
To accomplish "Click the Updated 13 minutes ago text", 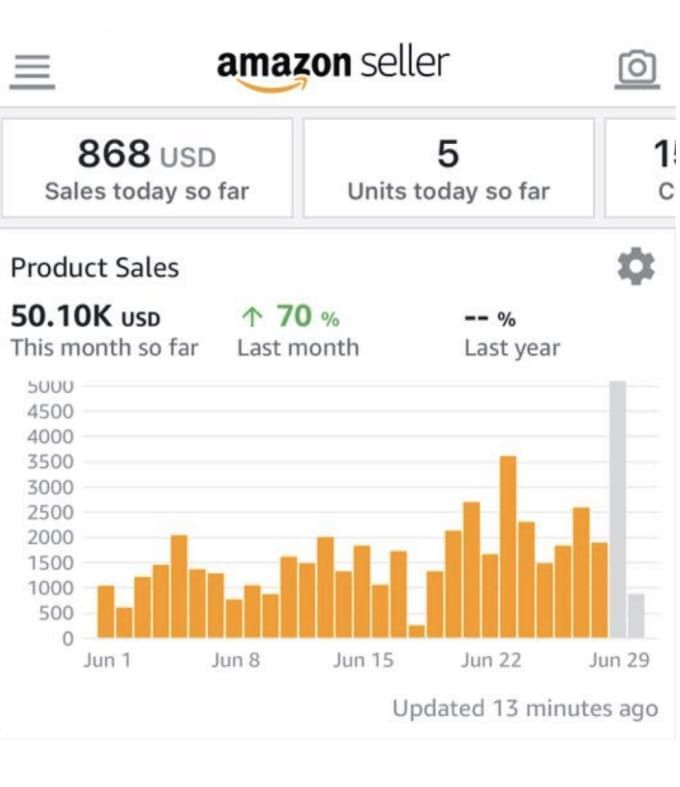I will (x=524, y=709).
